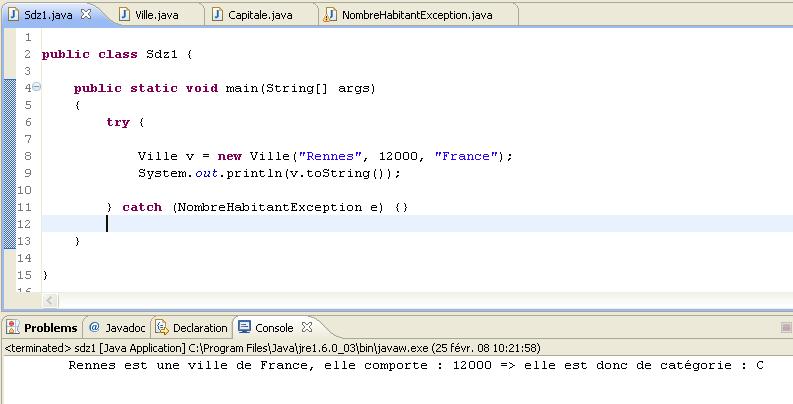793x404 pixels.
Task: Click the terminate button in Console toolbar
Action: point(786,328)
